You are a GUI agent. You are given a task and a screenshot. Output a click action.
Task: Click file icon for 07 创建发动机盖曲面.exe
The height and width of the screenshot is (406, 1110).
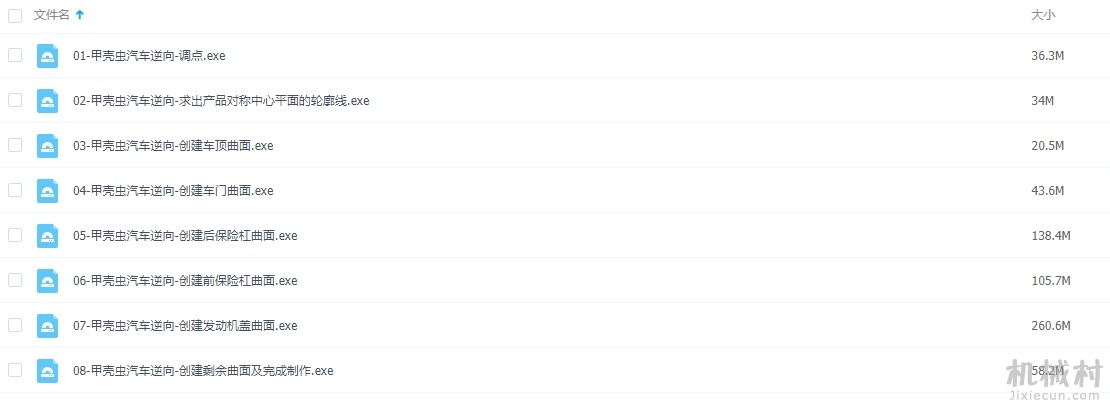[47, 325]
